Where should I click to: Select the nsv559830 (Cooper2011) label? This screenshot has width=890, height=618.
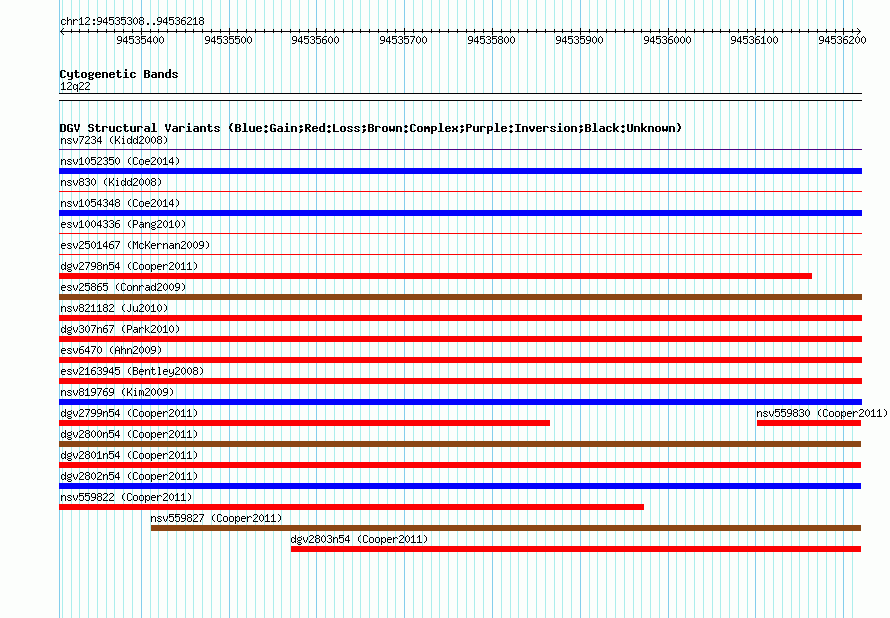pos(822,413)
